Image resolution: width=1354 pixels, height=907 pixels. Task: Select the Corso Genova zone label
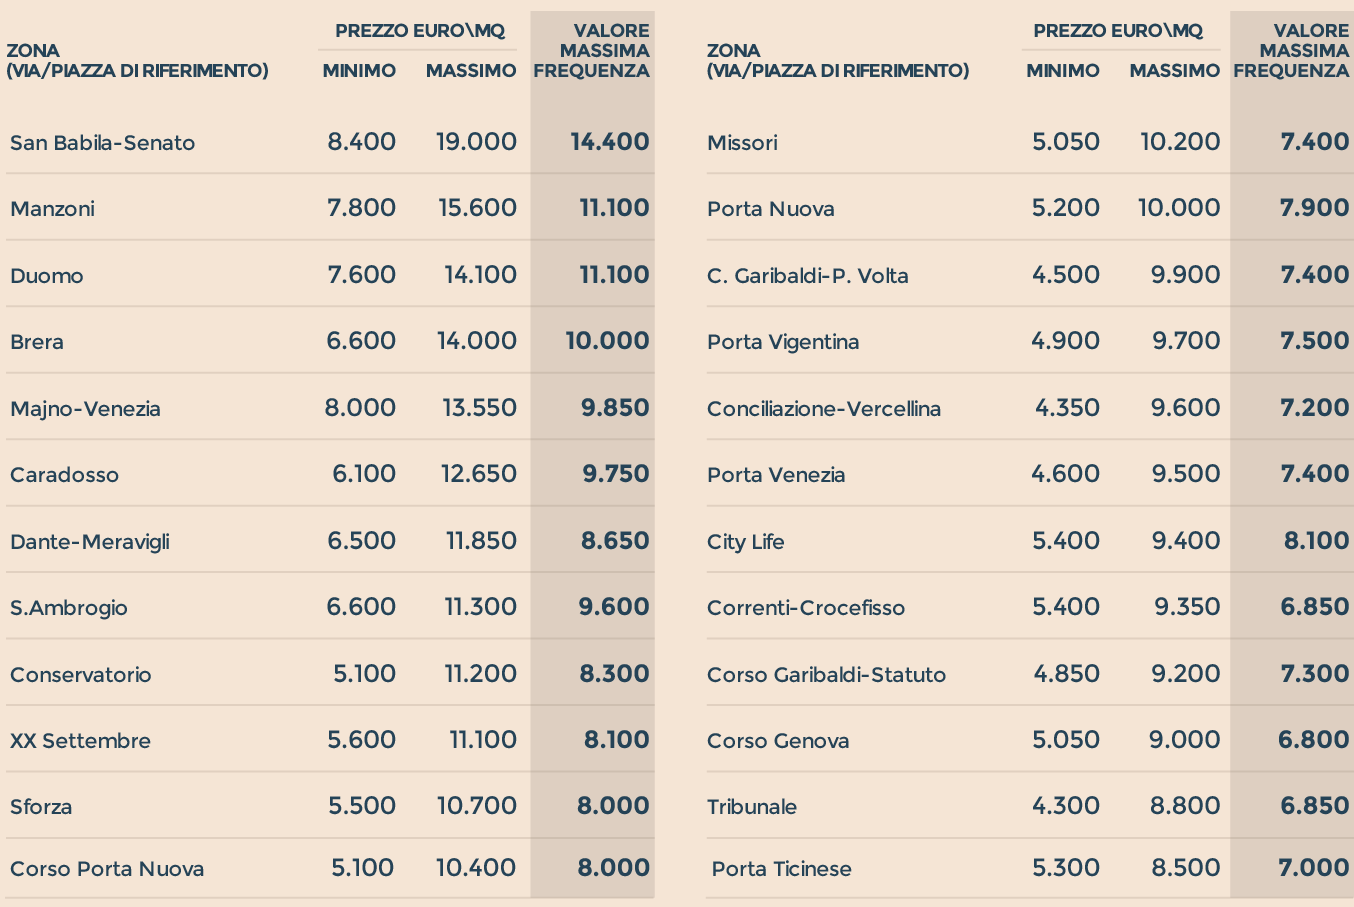778,741
